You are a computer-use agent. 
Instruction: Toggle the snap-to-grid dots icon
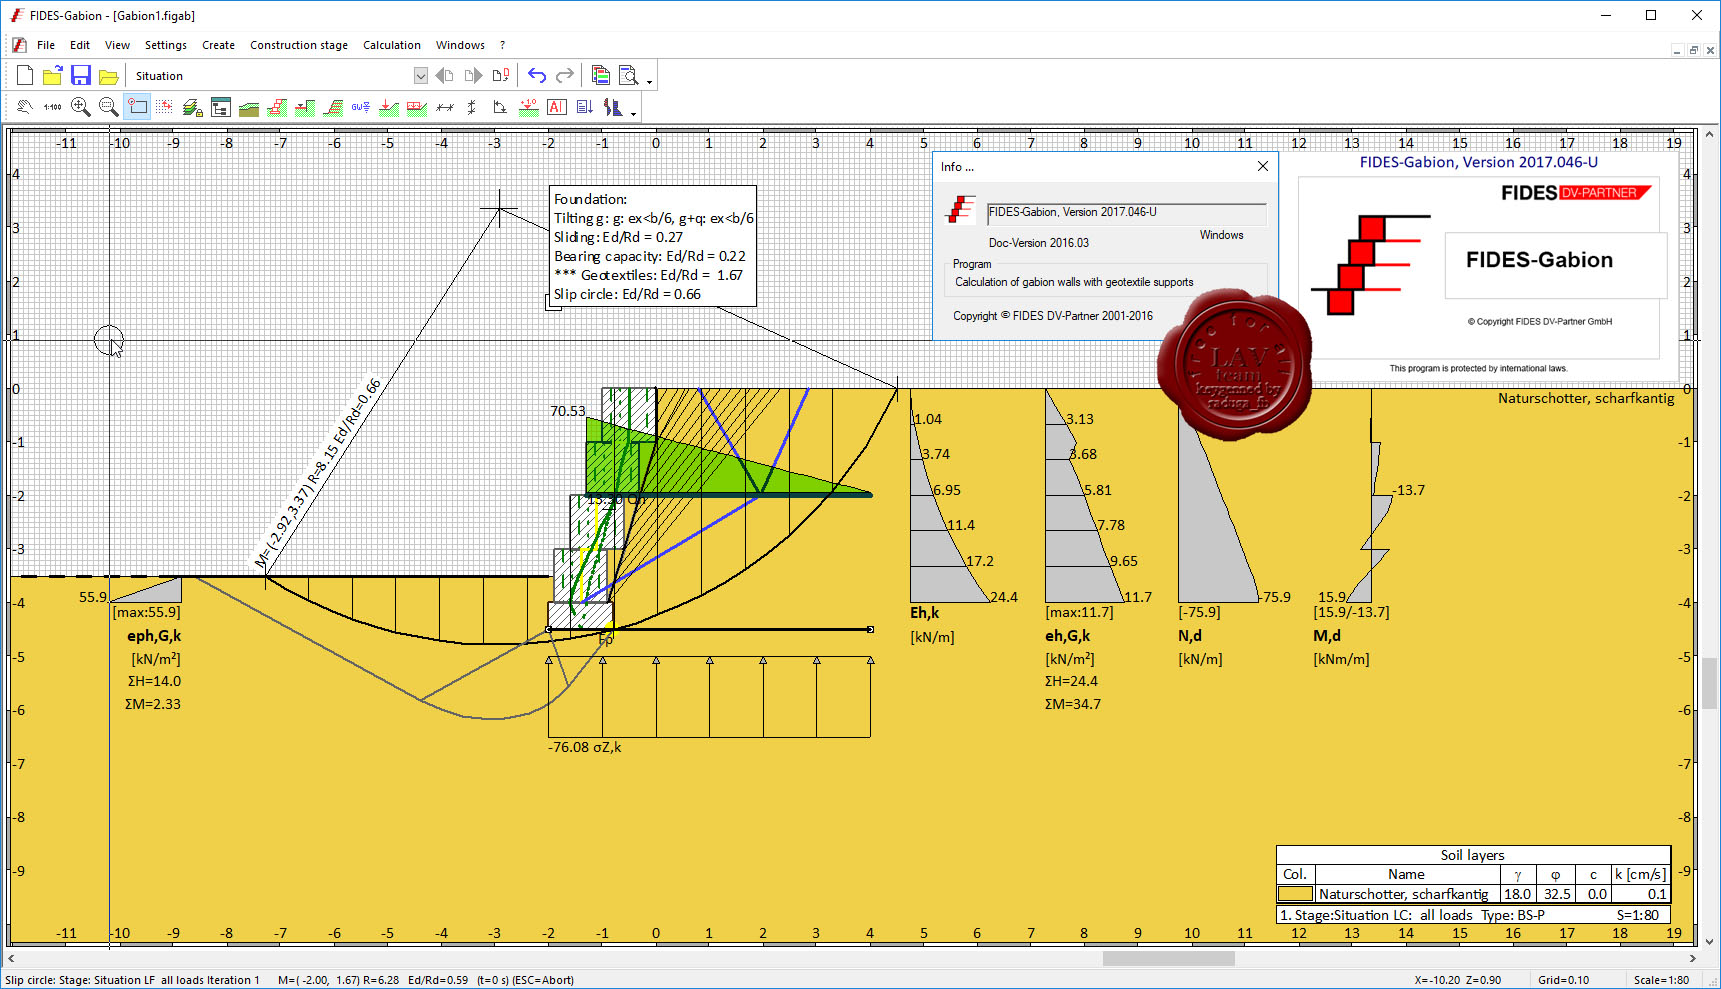[x=165, y=107]
